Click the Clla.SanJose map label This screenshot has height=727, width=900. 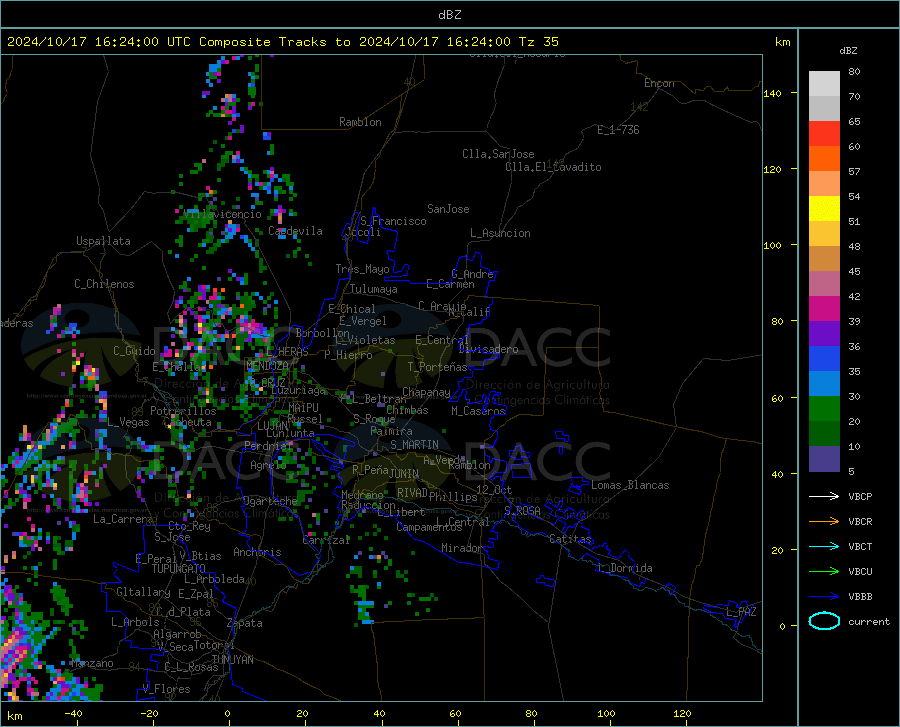click(498, 154)
